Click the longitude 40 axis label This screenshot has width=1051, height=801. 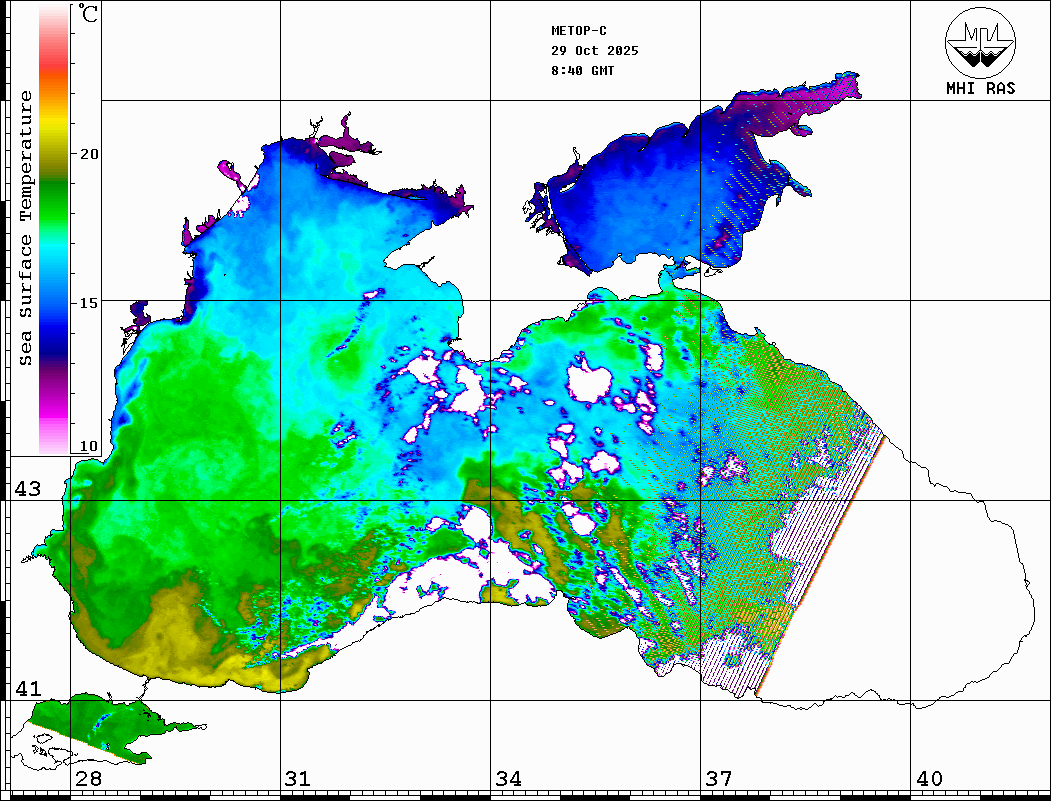tap(929, 779)
